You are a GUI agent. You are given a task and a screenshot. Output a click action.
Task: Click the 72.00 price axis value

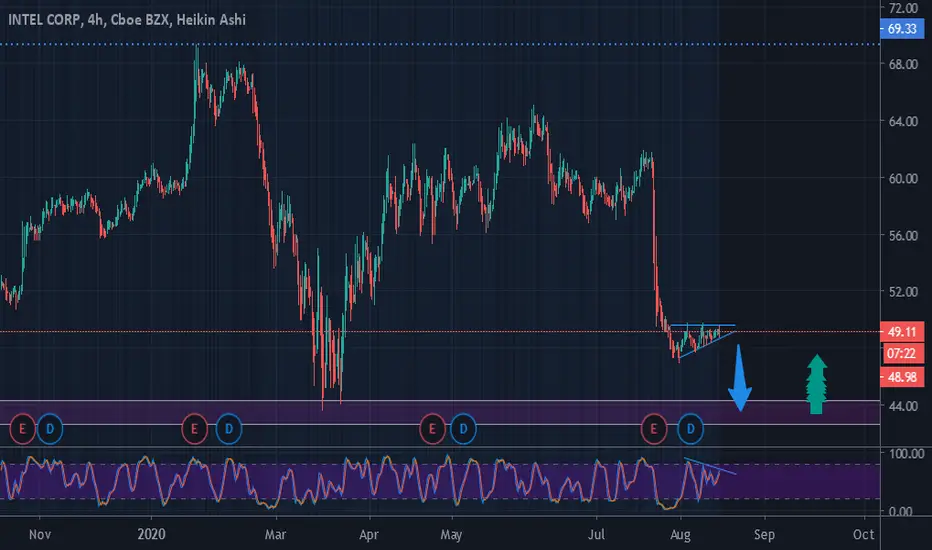pos(903,8)
